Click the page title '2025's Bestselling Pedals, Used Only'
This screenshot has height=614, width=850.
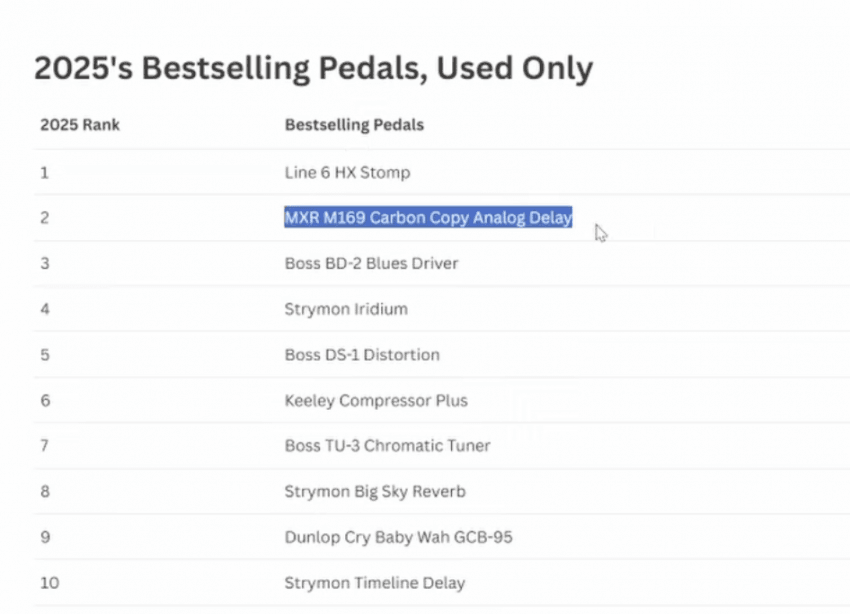pos(313,68)
